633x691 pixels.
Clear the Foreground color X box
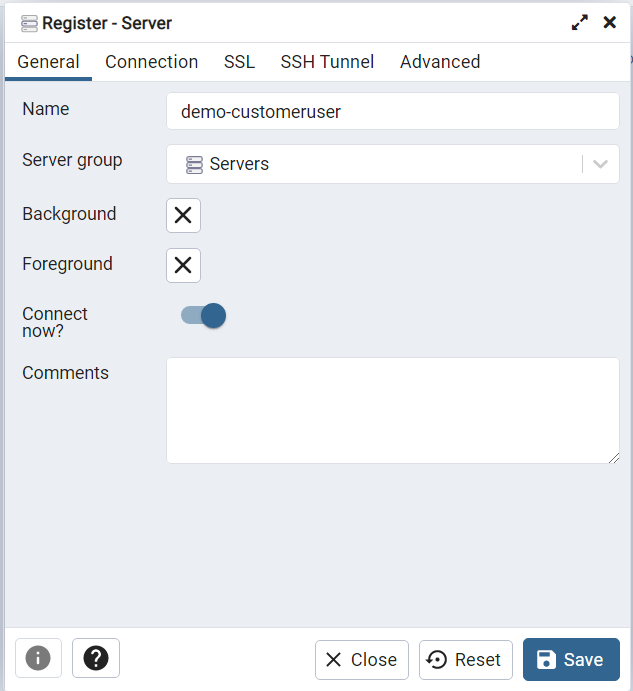click(183, 265)
